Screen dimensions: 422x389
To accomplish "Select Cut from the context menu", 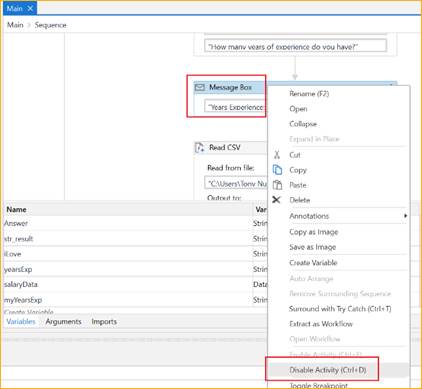I will [295, 155].
